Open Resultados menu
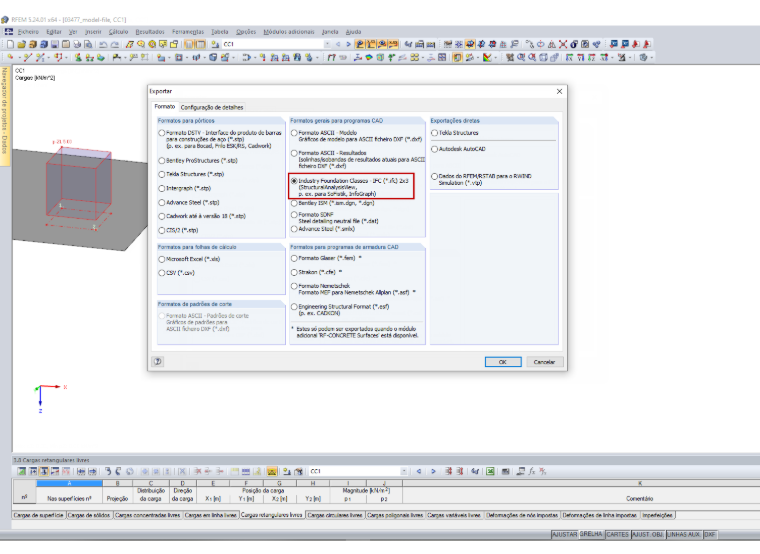 [x=150, y=32]
